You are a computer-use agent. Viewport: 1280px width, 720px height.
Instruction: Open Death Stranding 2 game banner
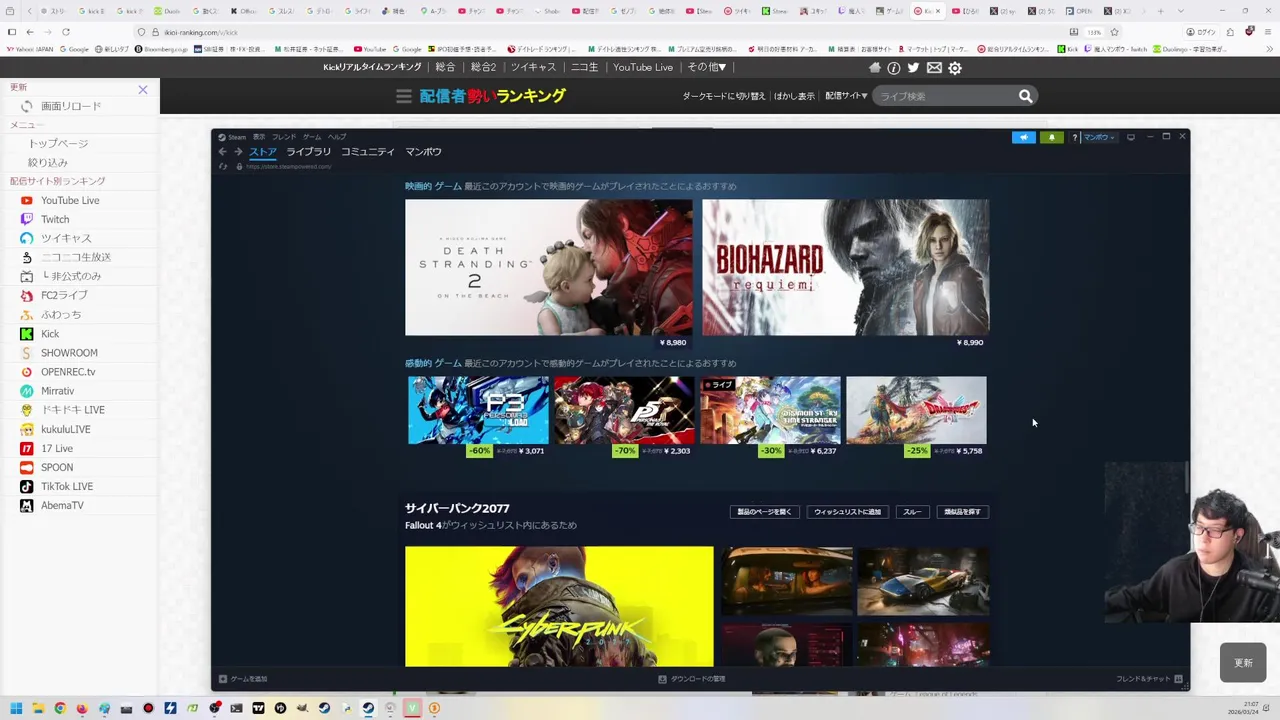coord(548,267)
